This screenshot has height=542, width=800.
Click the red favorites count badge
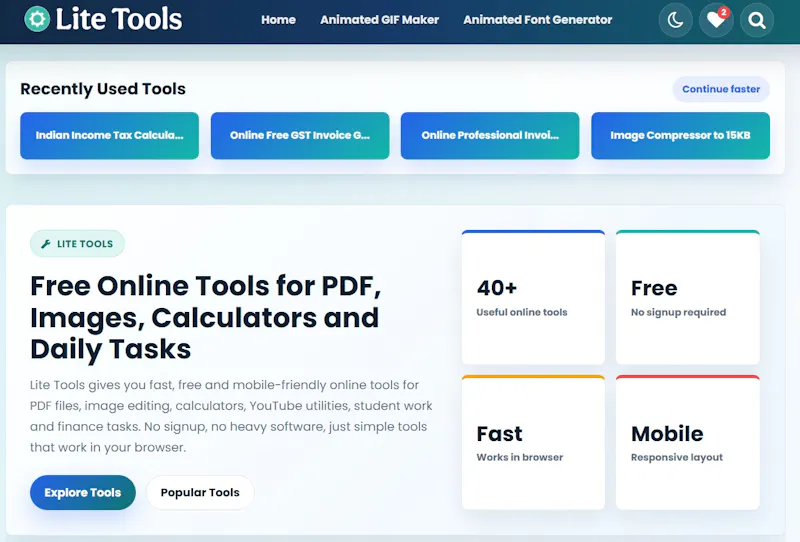(x=723, y=12)
